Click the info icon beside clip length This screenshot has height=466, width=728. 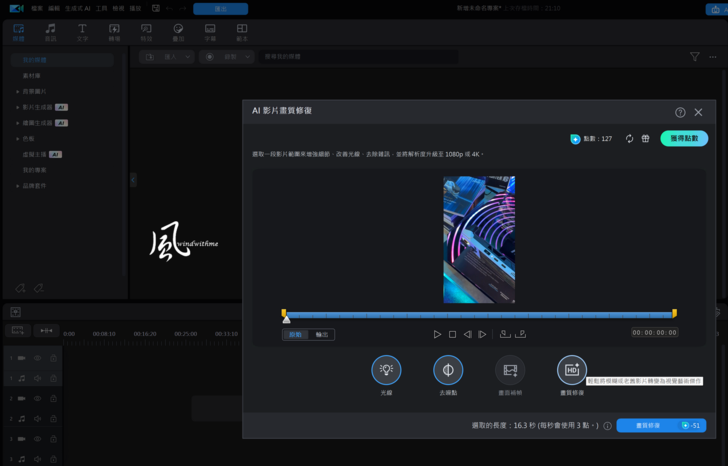pyautogui.click(x=607, y=426)
